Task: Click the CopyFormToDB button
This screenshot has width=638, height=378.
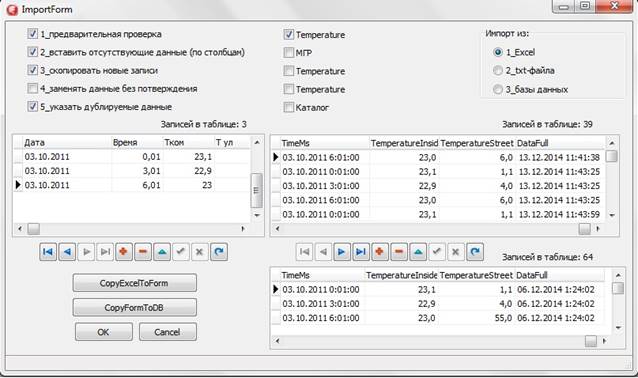Action: pyautogui.click(x=135, y=308)
